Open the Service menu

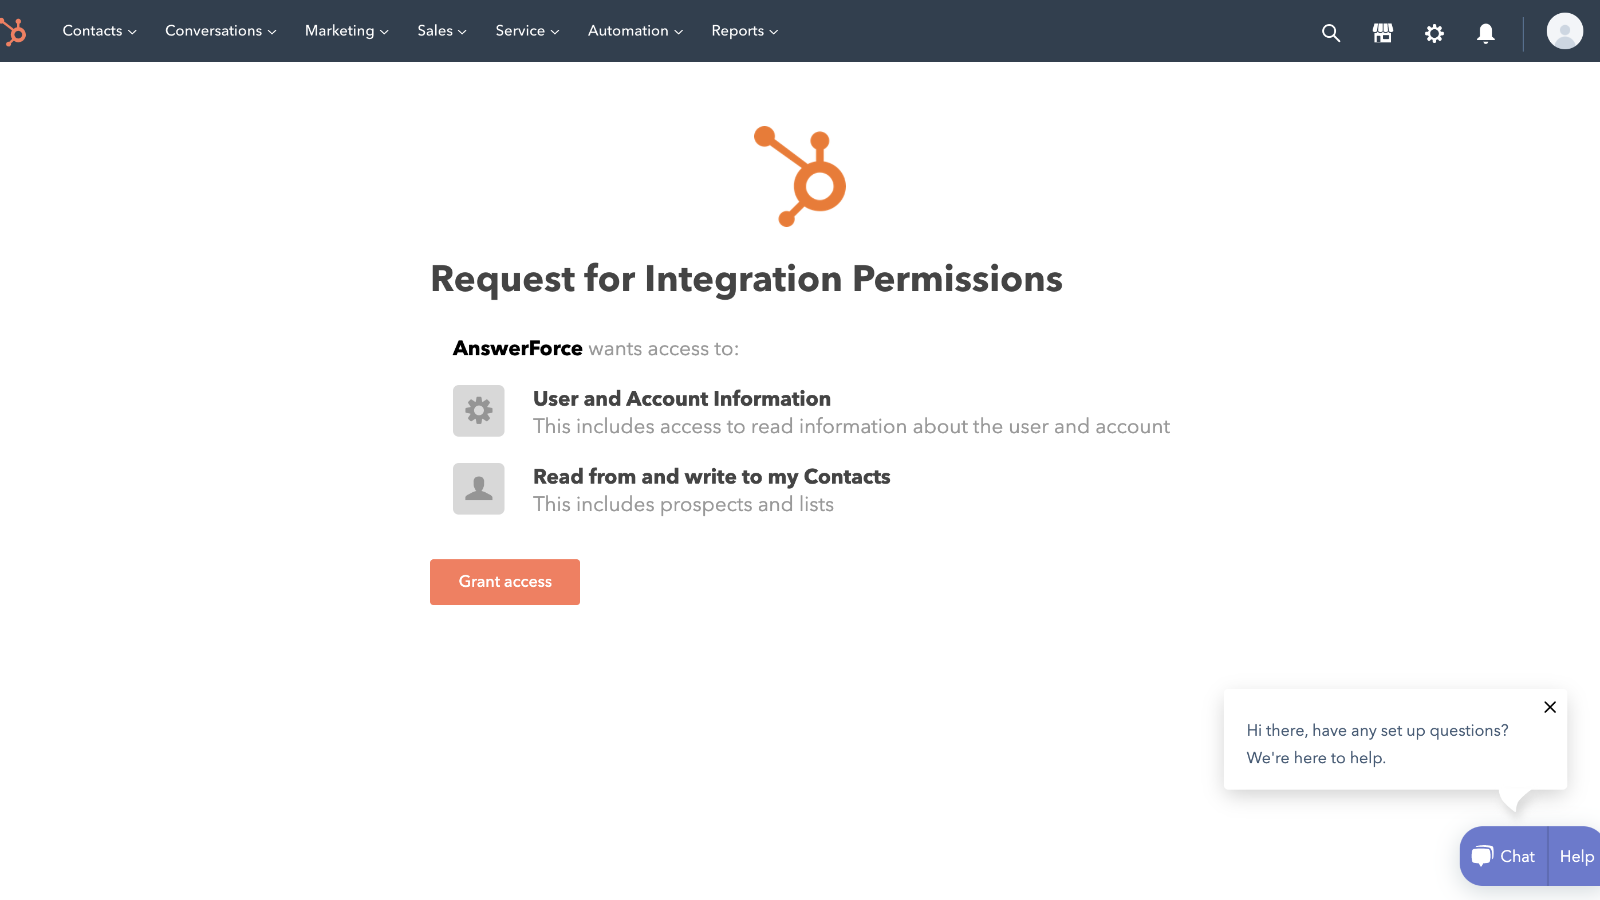[526, 31]
